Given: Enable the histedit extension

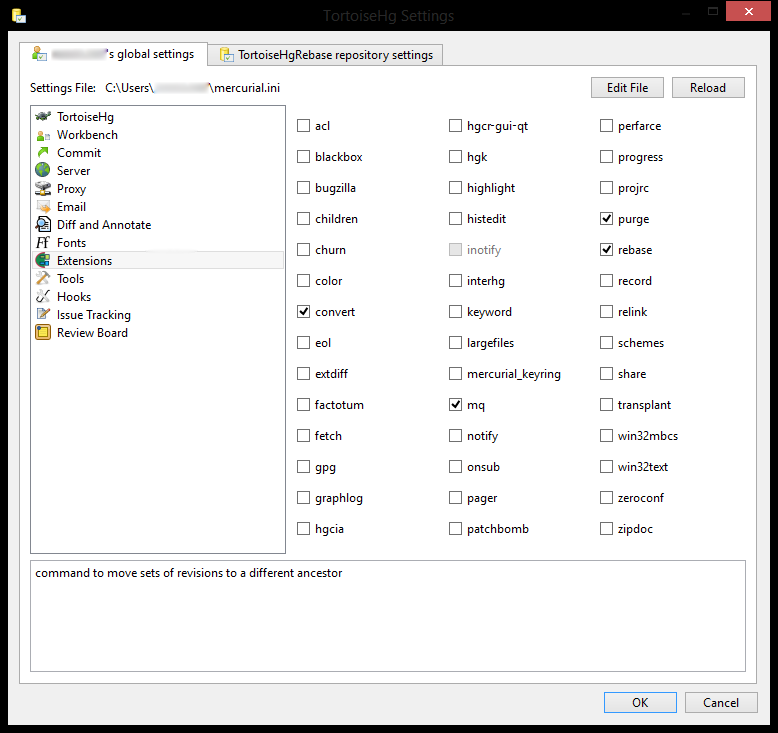Looking at the screenshot, I should (455, 219).
